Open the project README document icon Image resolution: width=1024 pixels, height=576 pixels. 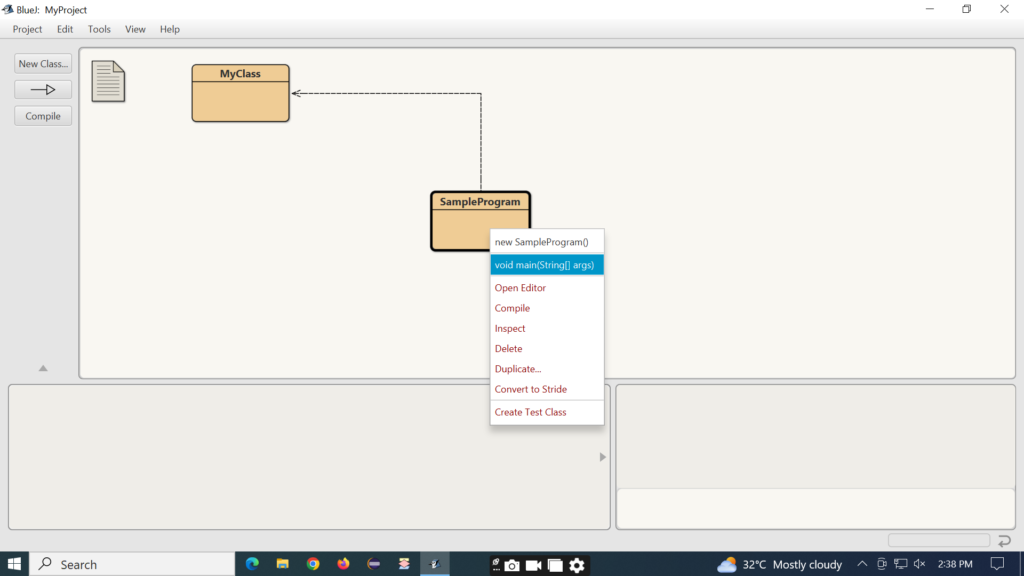coord(107,82)
